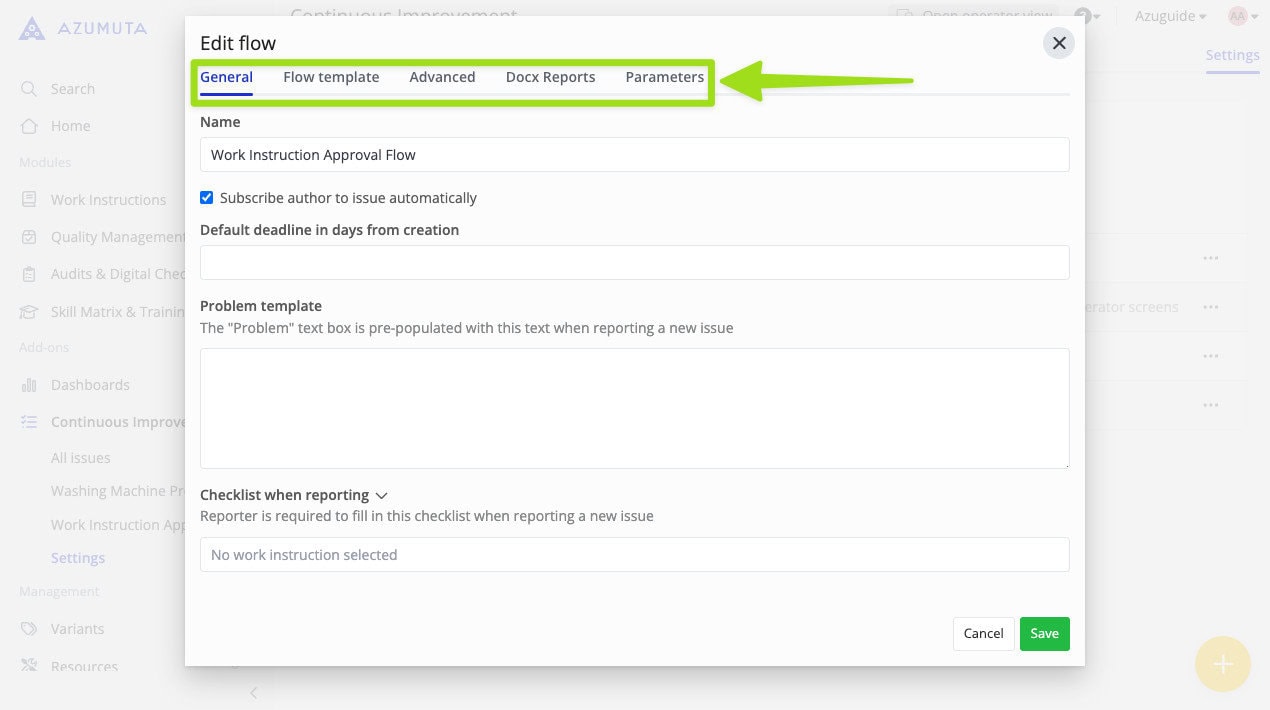1270x710 pixels.
Task: Click the Cancel button
Action: pyautogui.click(x=983, y=633)
